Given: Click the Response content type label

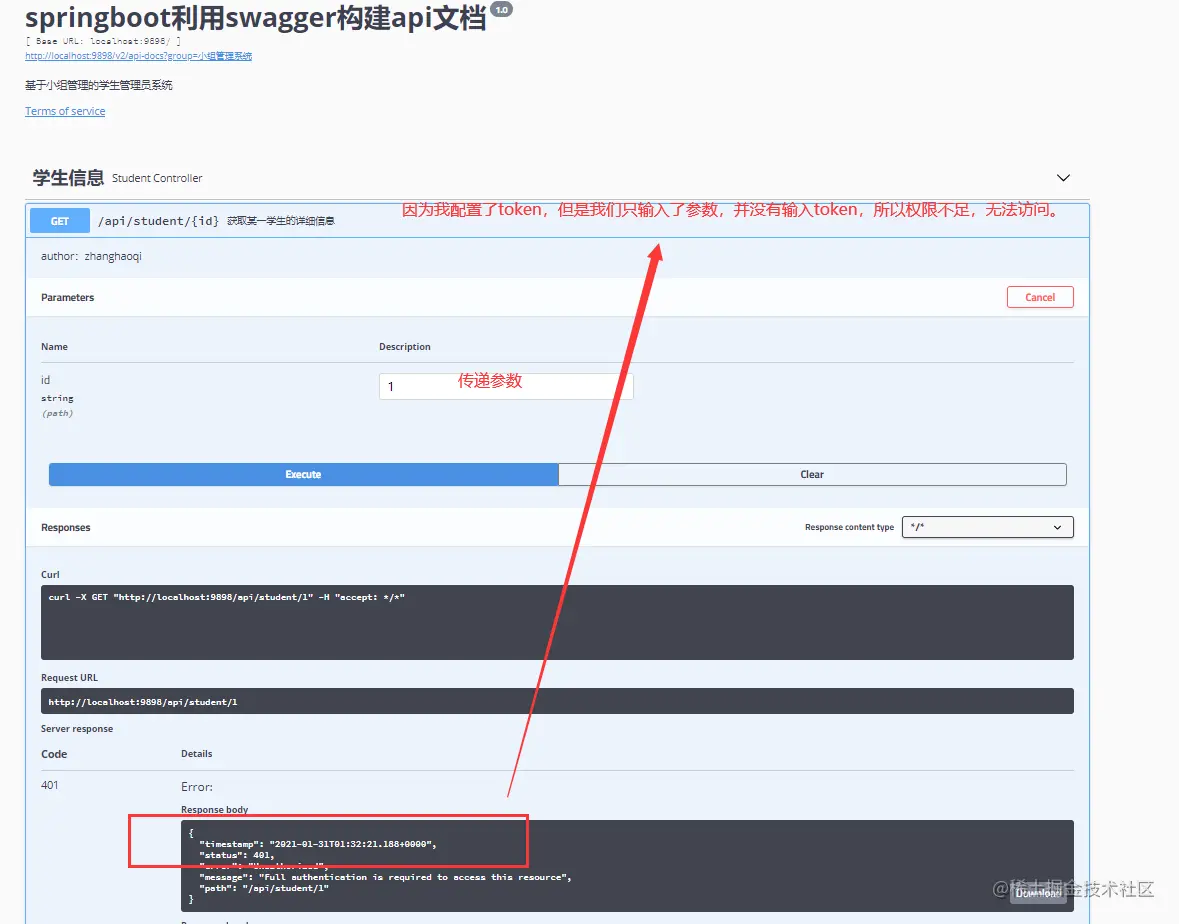Looking at the screenshot, I should tap(849, 527).
